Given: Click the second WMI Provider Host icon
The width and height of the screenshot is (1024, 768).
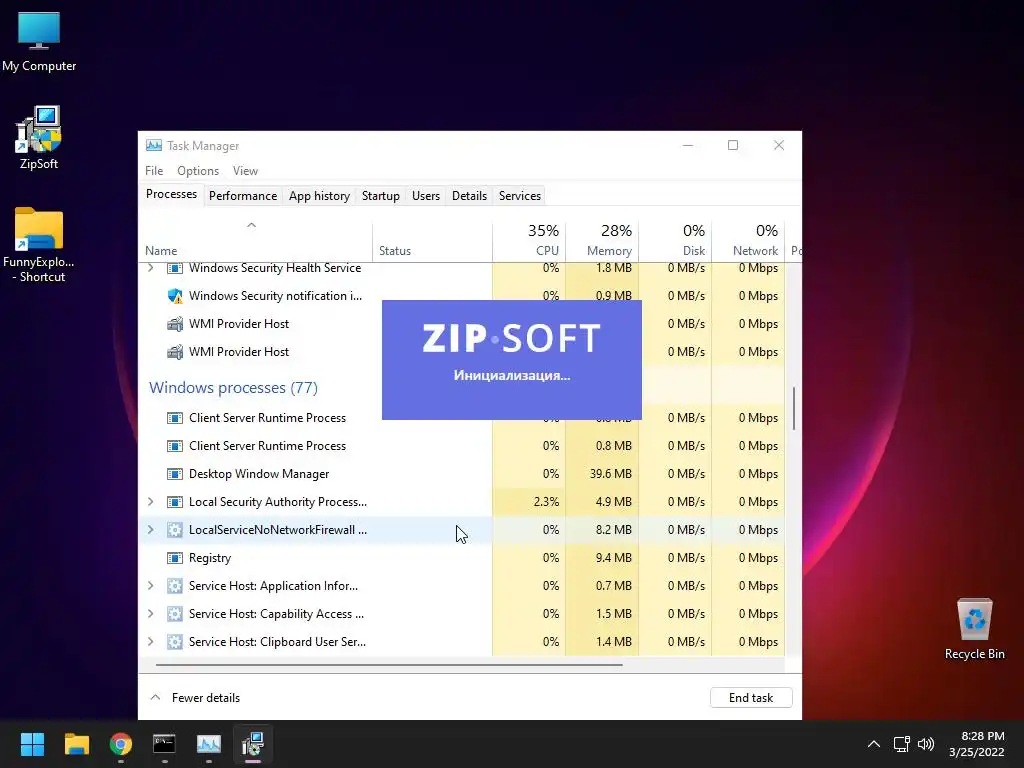Looking at the screenshot, I should (x=174, y=352).
